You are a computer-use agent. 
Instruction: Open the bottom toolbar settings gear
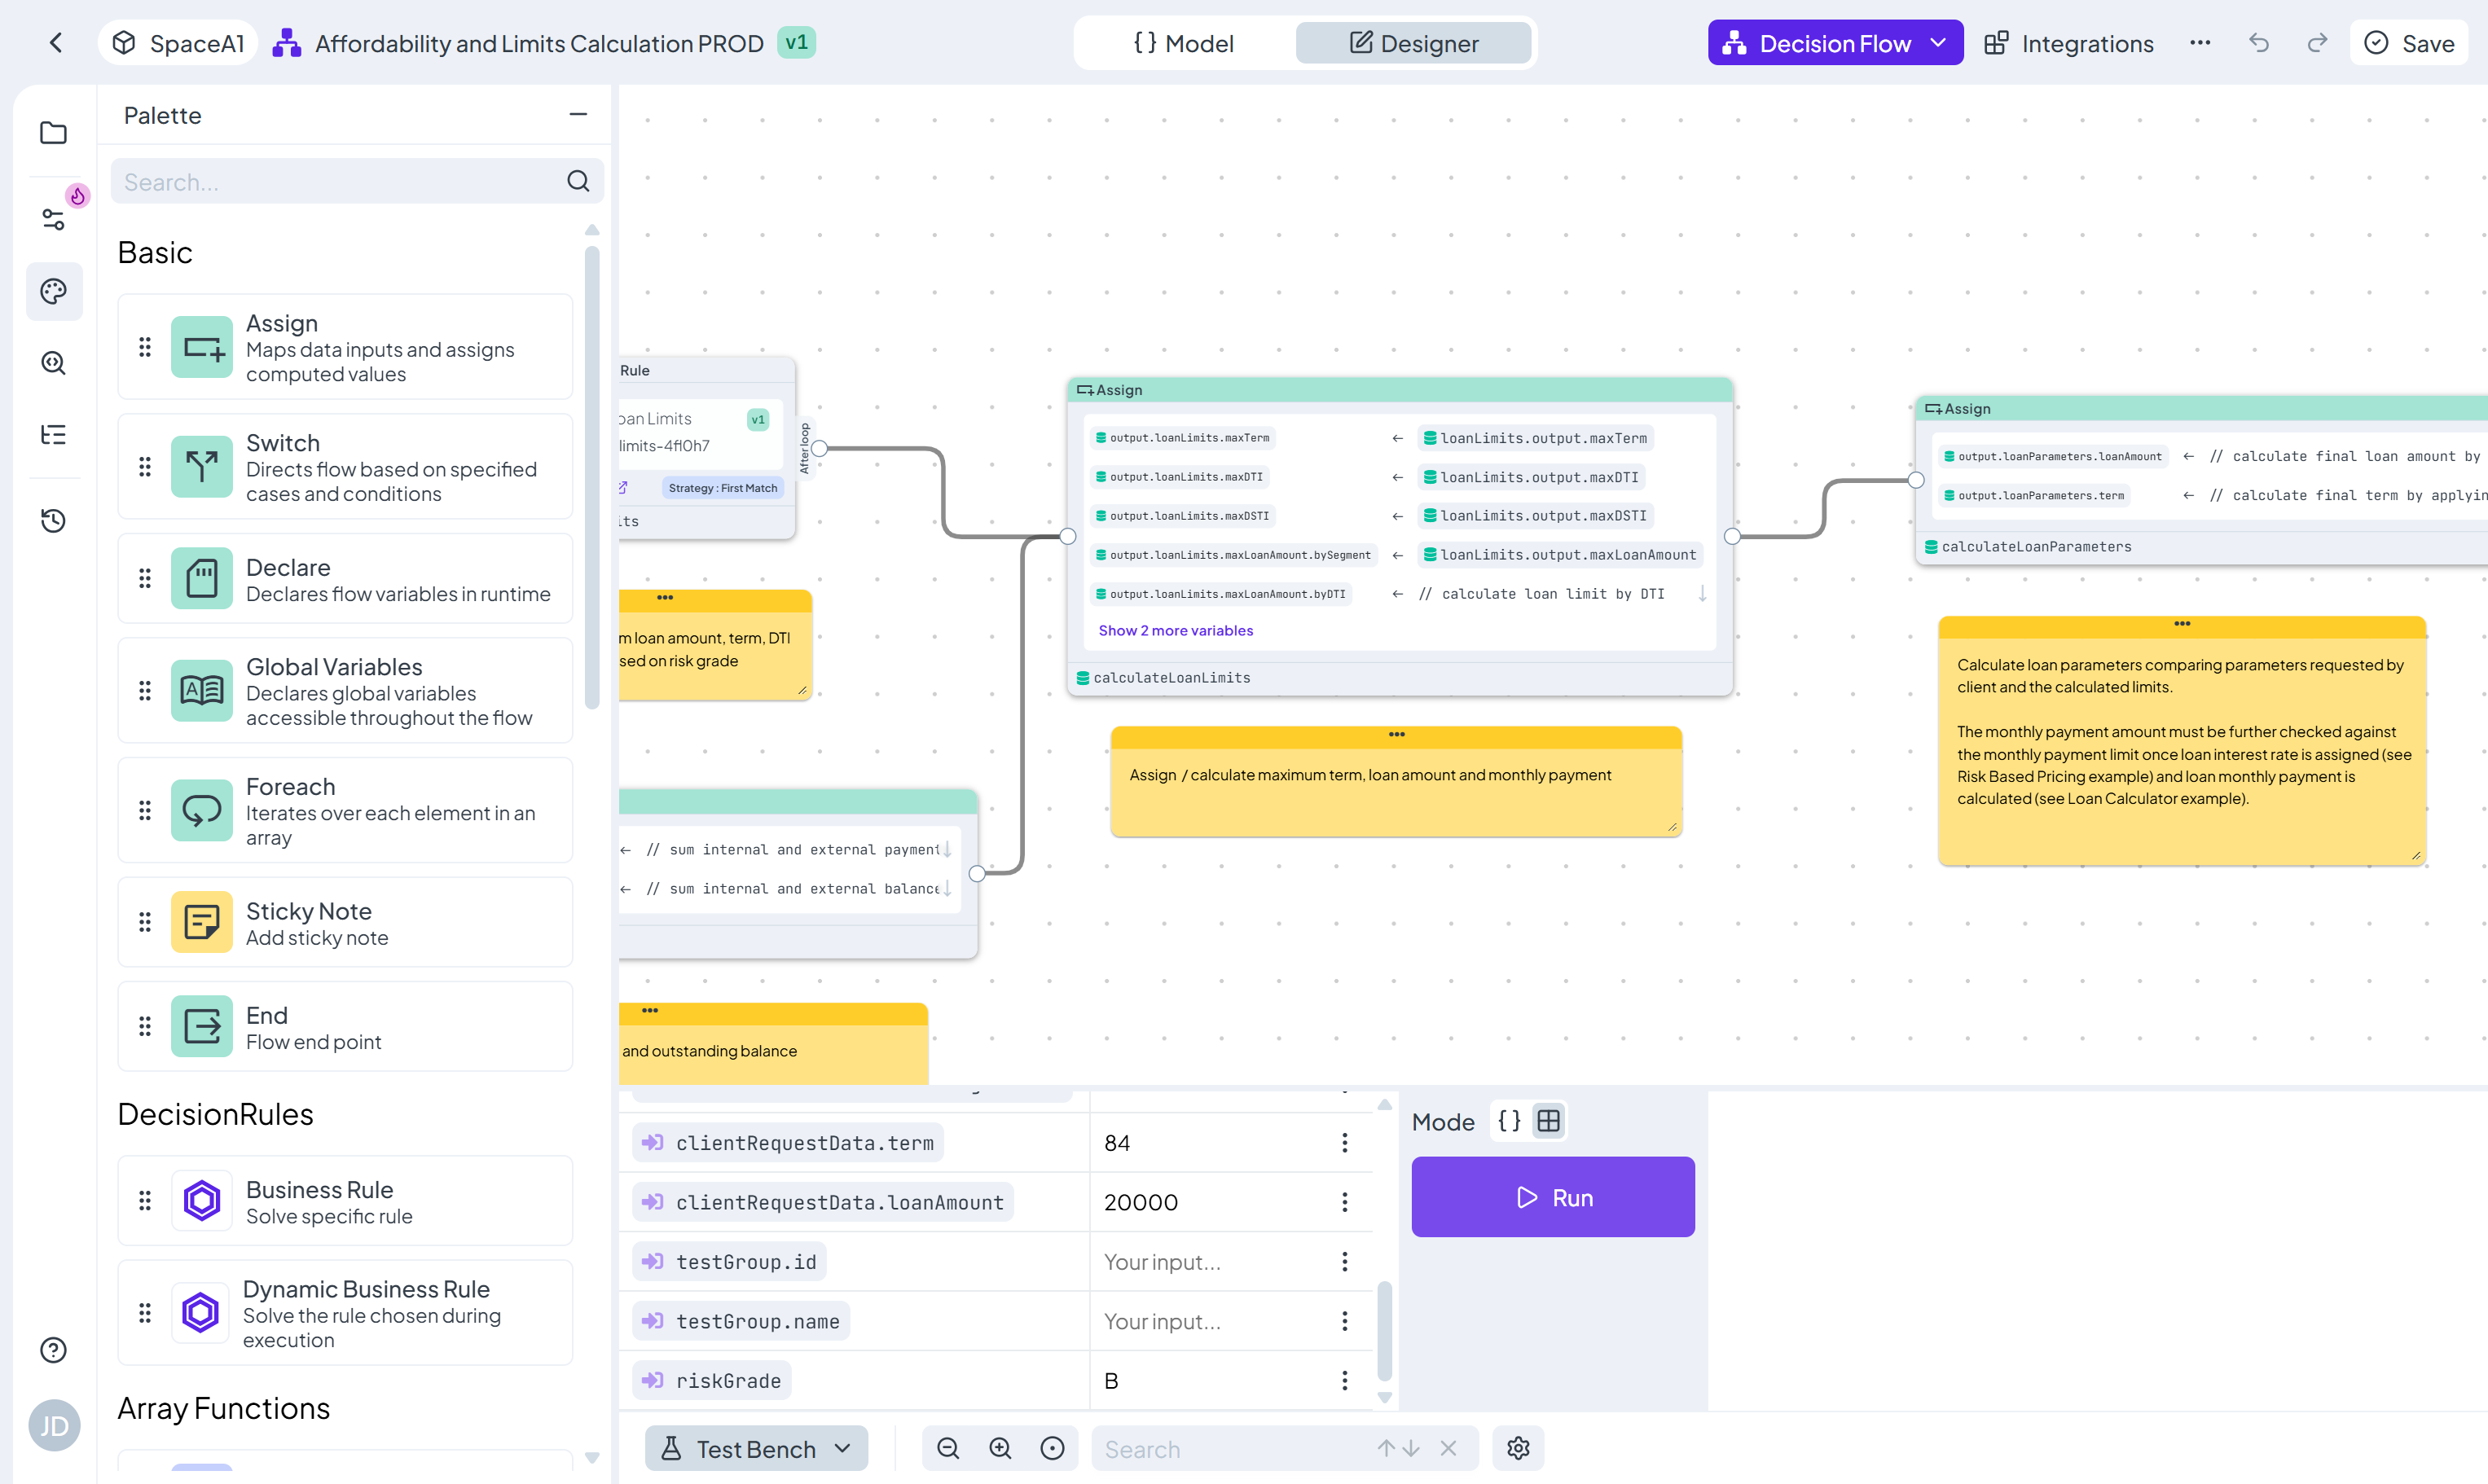[1517, 1448]
